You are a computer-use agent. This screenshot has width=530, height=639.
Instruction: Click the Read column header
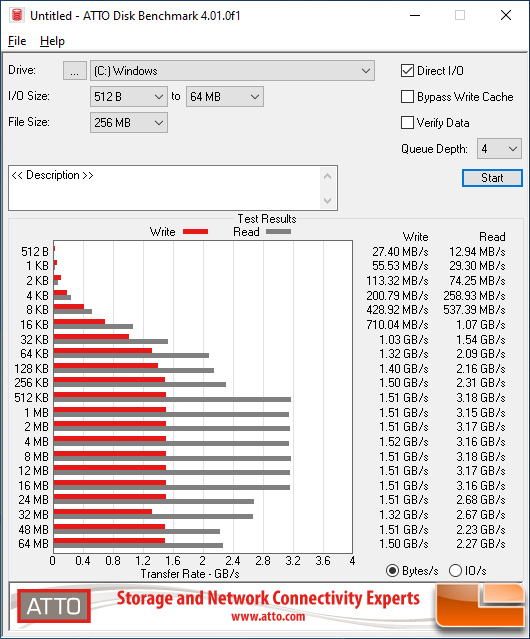492,237
